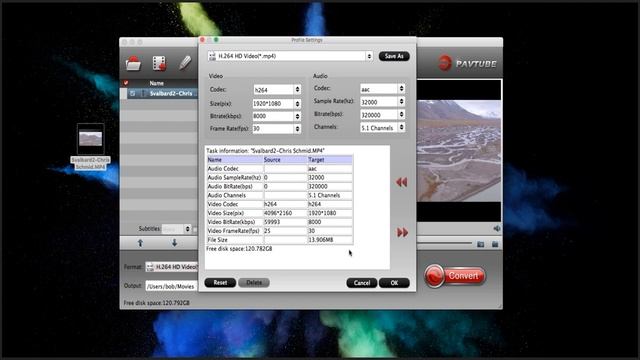Click the Name column header in table

235,160
